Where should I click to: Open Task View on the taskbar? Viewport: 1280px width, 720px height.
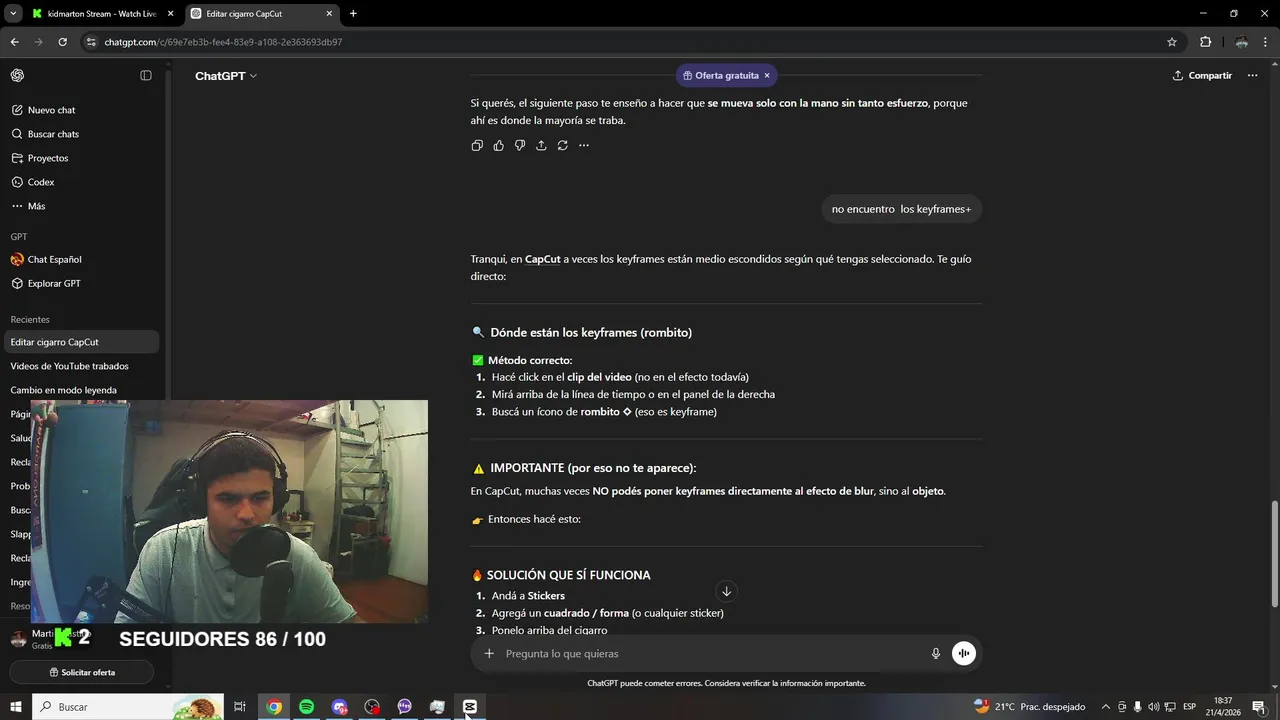240,707
